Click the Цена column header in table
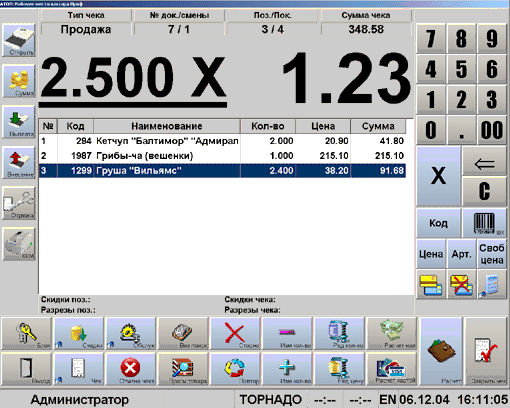The height and width of the screenshot is (408, 510). 323,126
